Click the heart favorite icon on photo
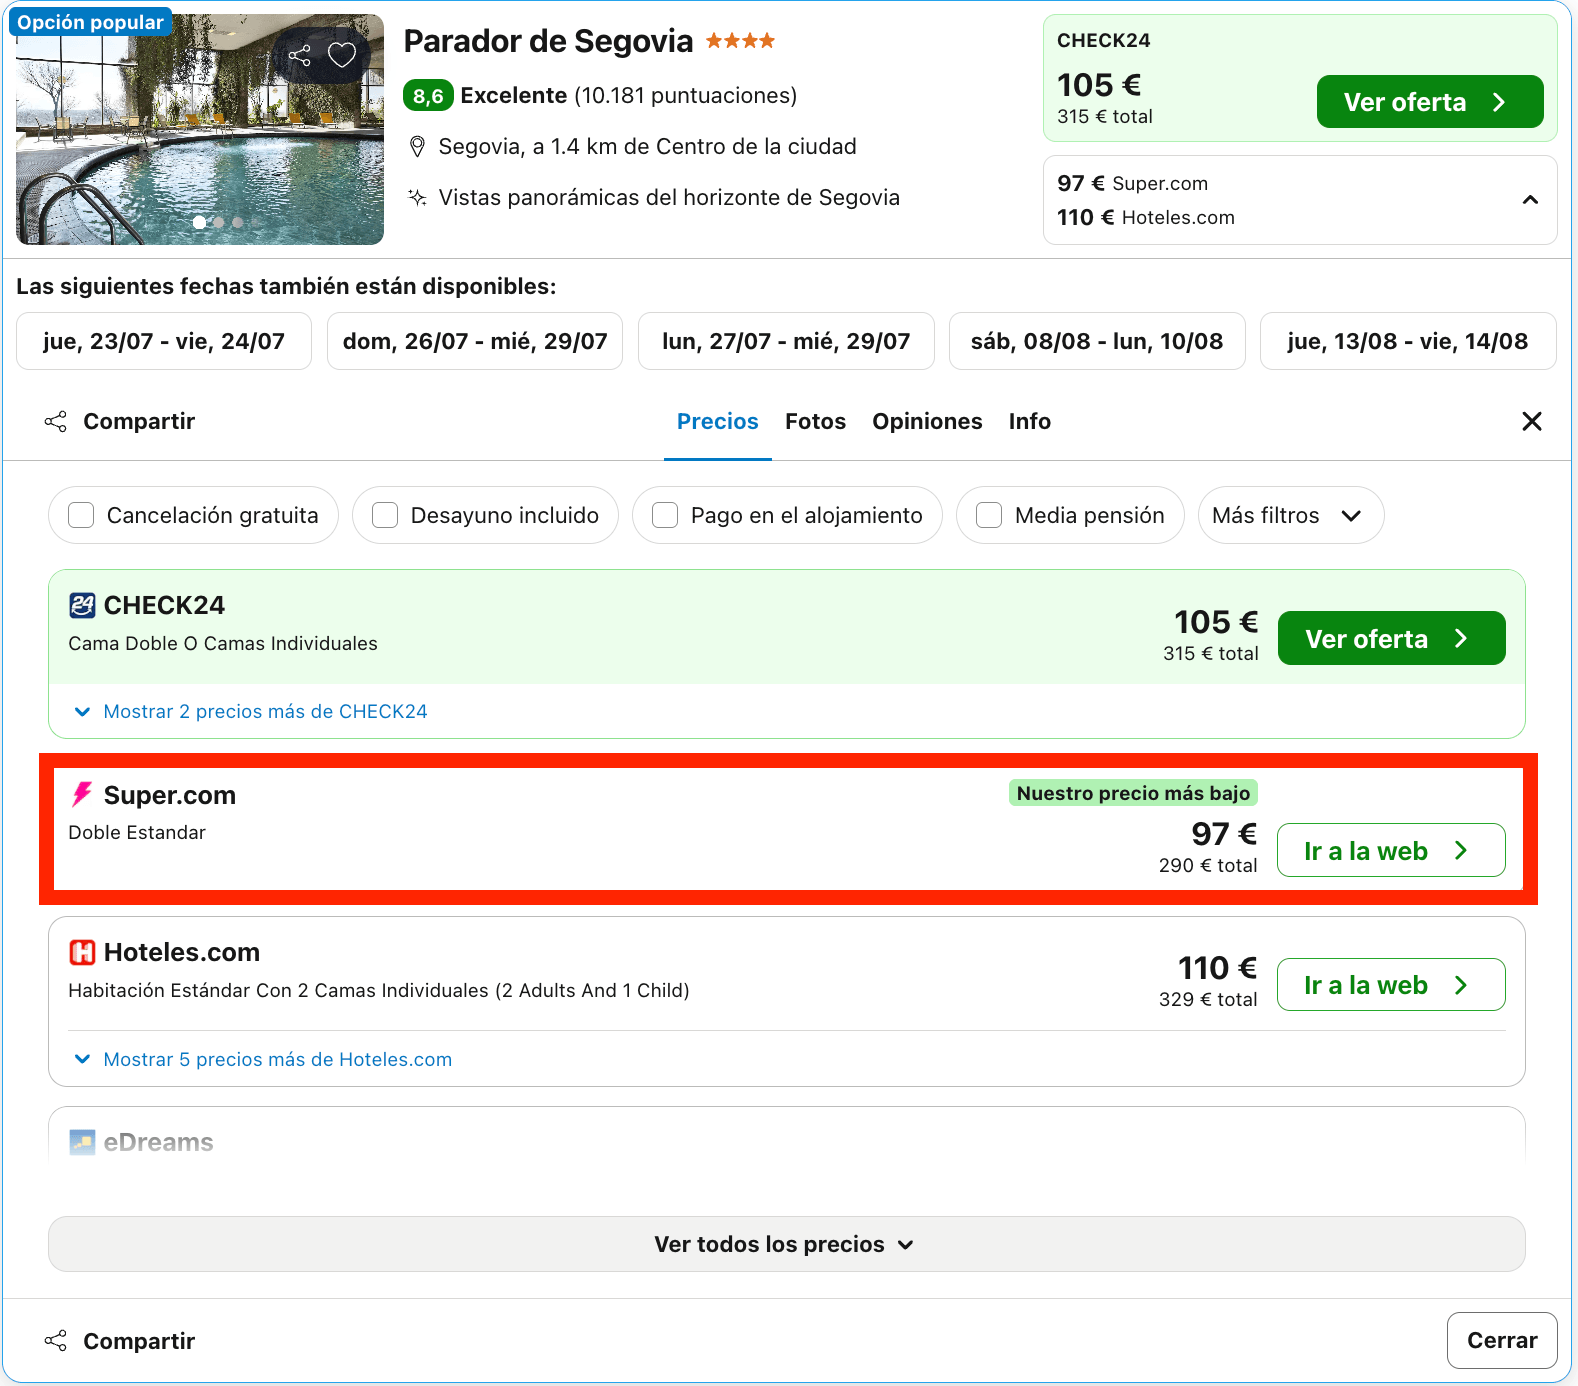Viewport: 1578px width, 1386px height. tap(342, 55)
